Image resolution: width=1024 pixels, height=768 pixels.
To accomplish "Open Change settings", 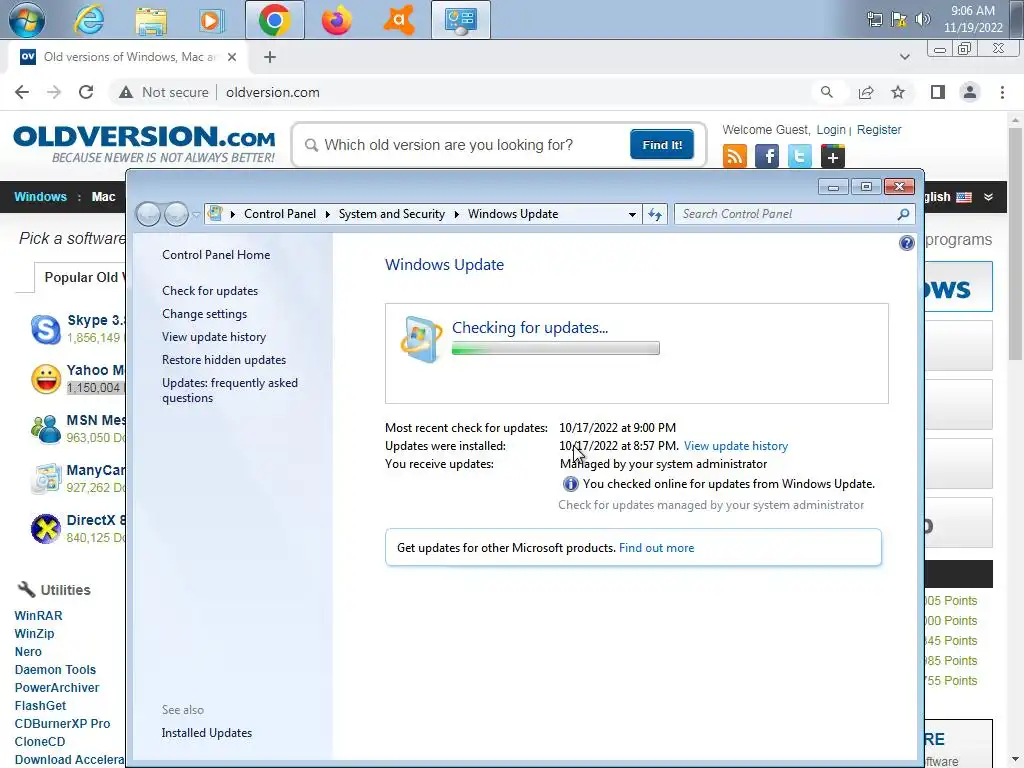I will (204, 313).
